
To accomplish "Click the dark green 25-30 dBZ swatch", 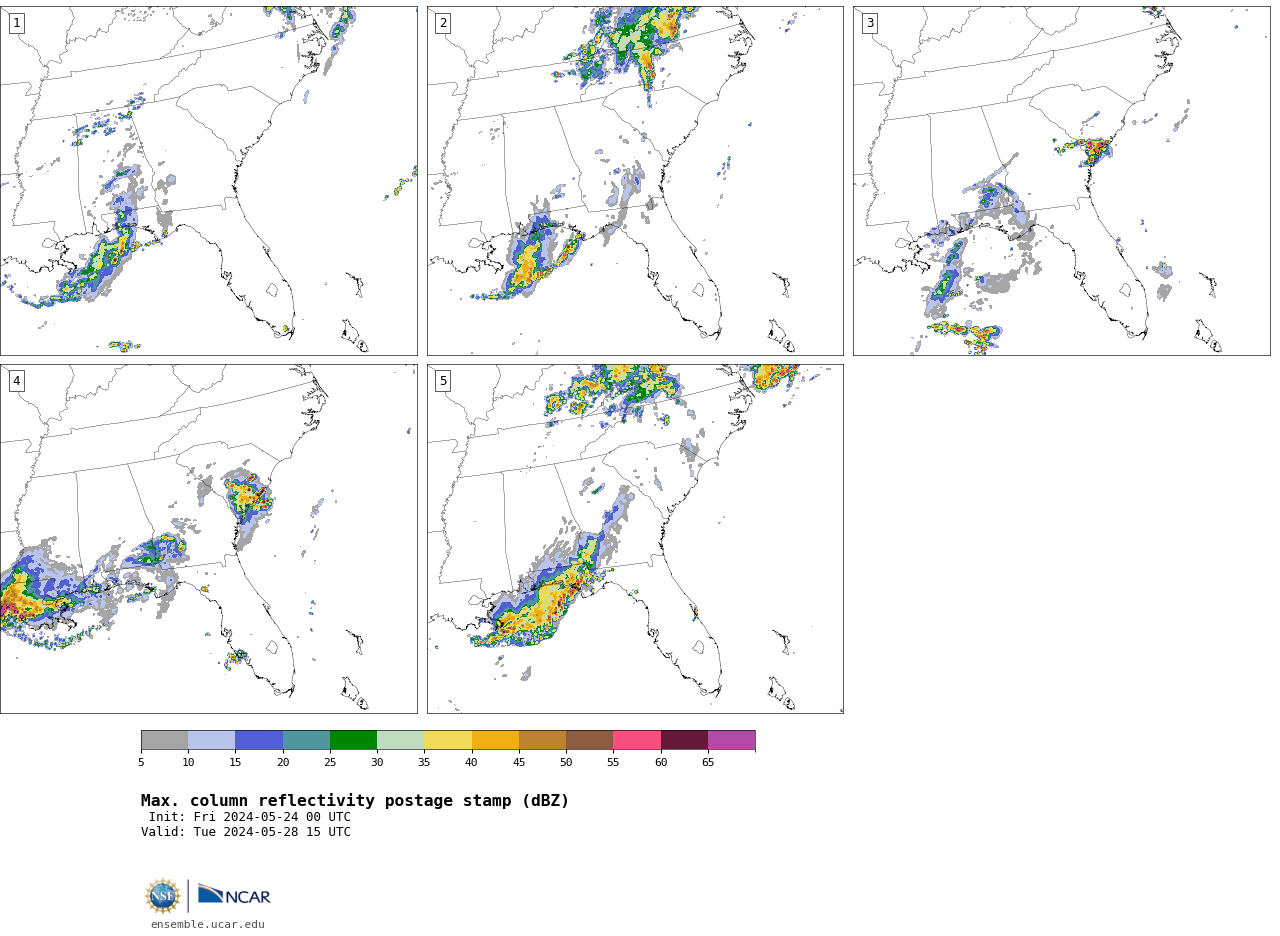I will [x=353, y=740].
